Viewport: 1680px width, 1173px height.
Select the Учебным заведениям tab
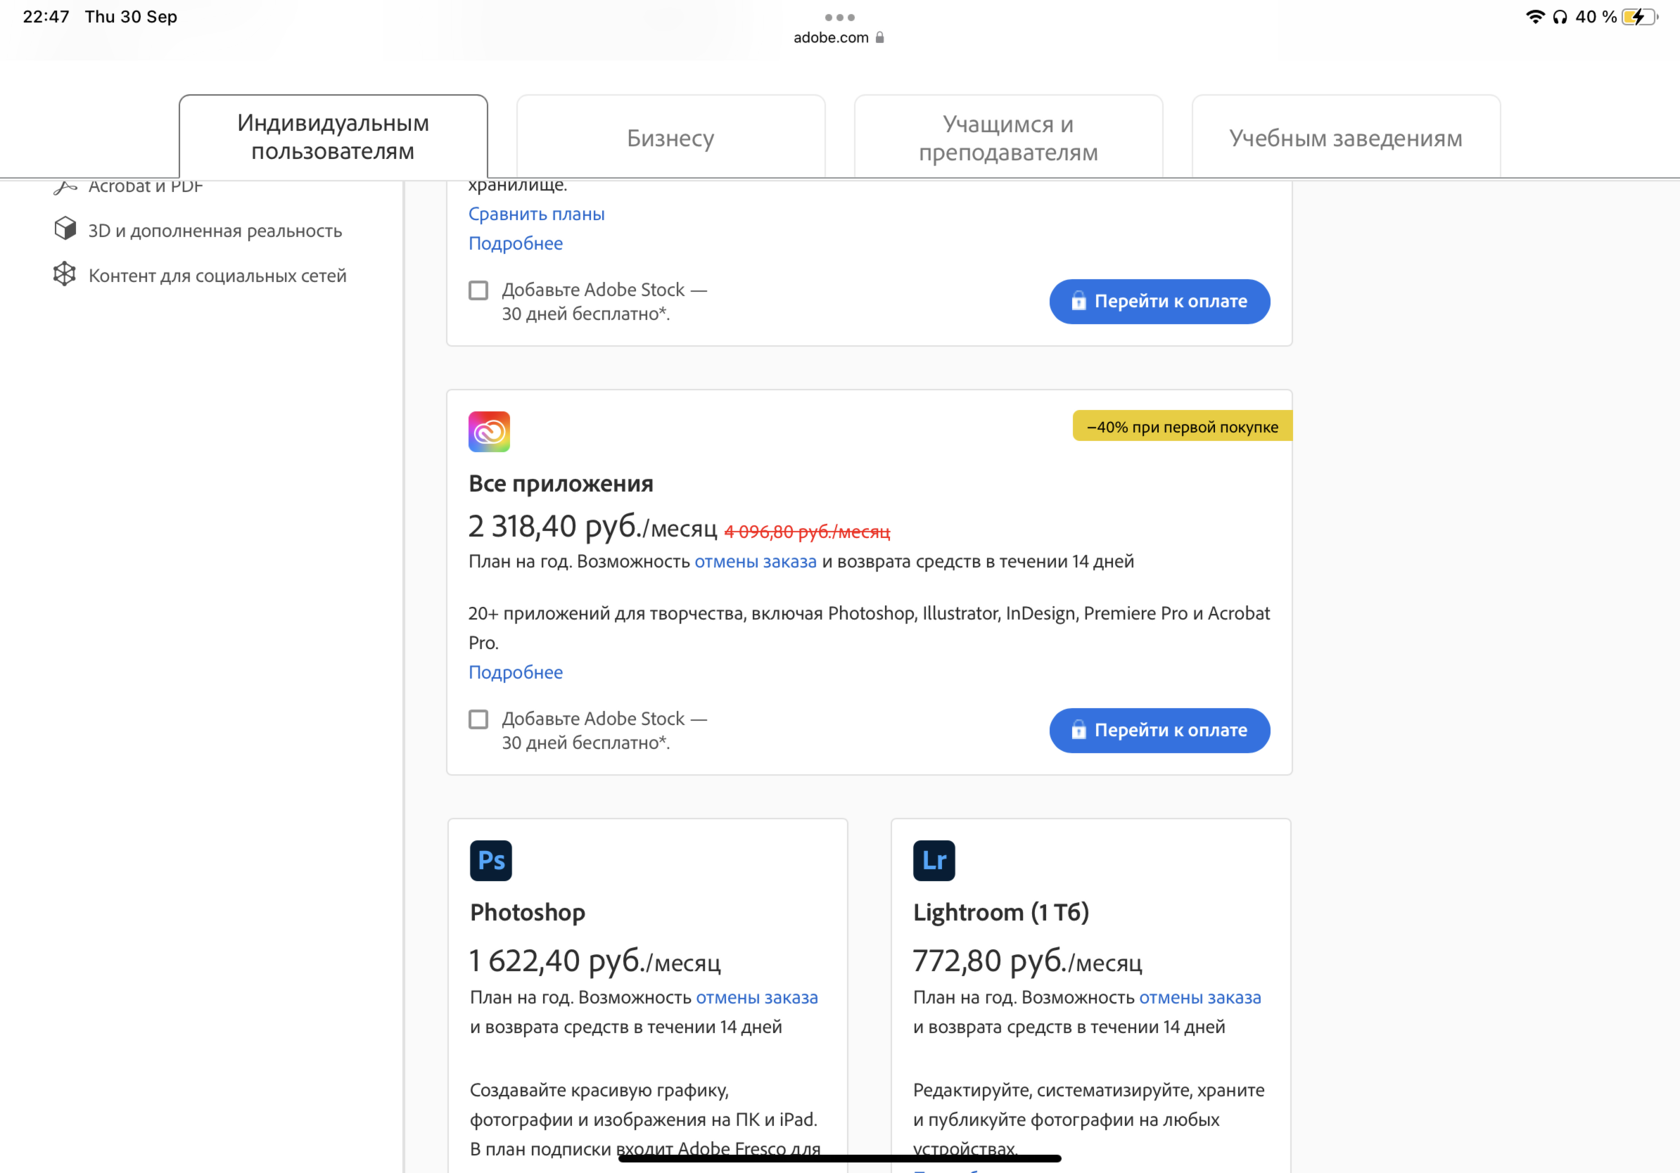(1345, 138)
